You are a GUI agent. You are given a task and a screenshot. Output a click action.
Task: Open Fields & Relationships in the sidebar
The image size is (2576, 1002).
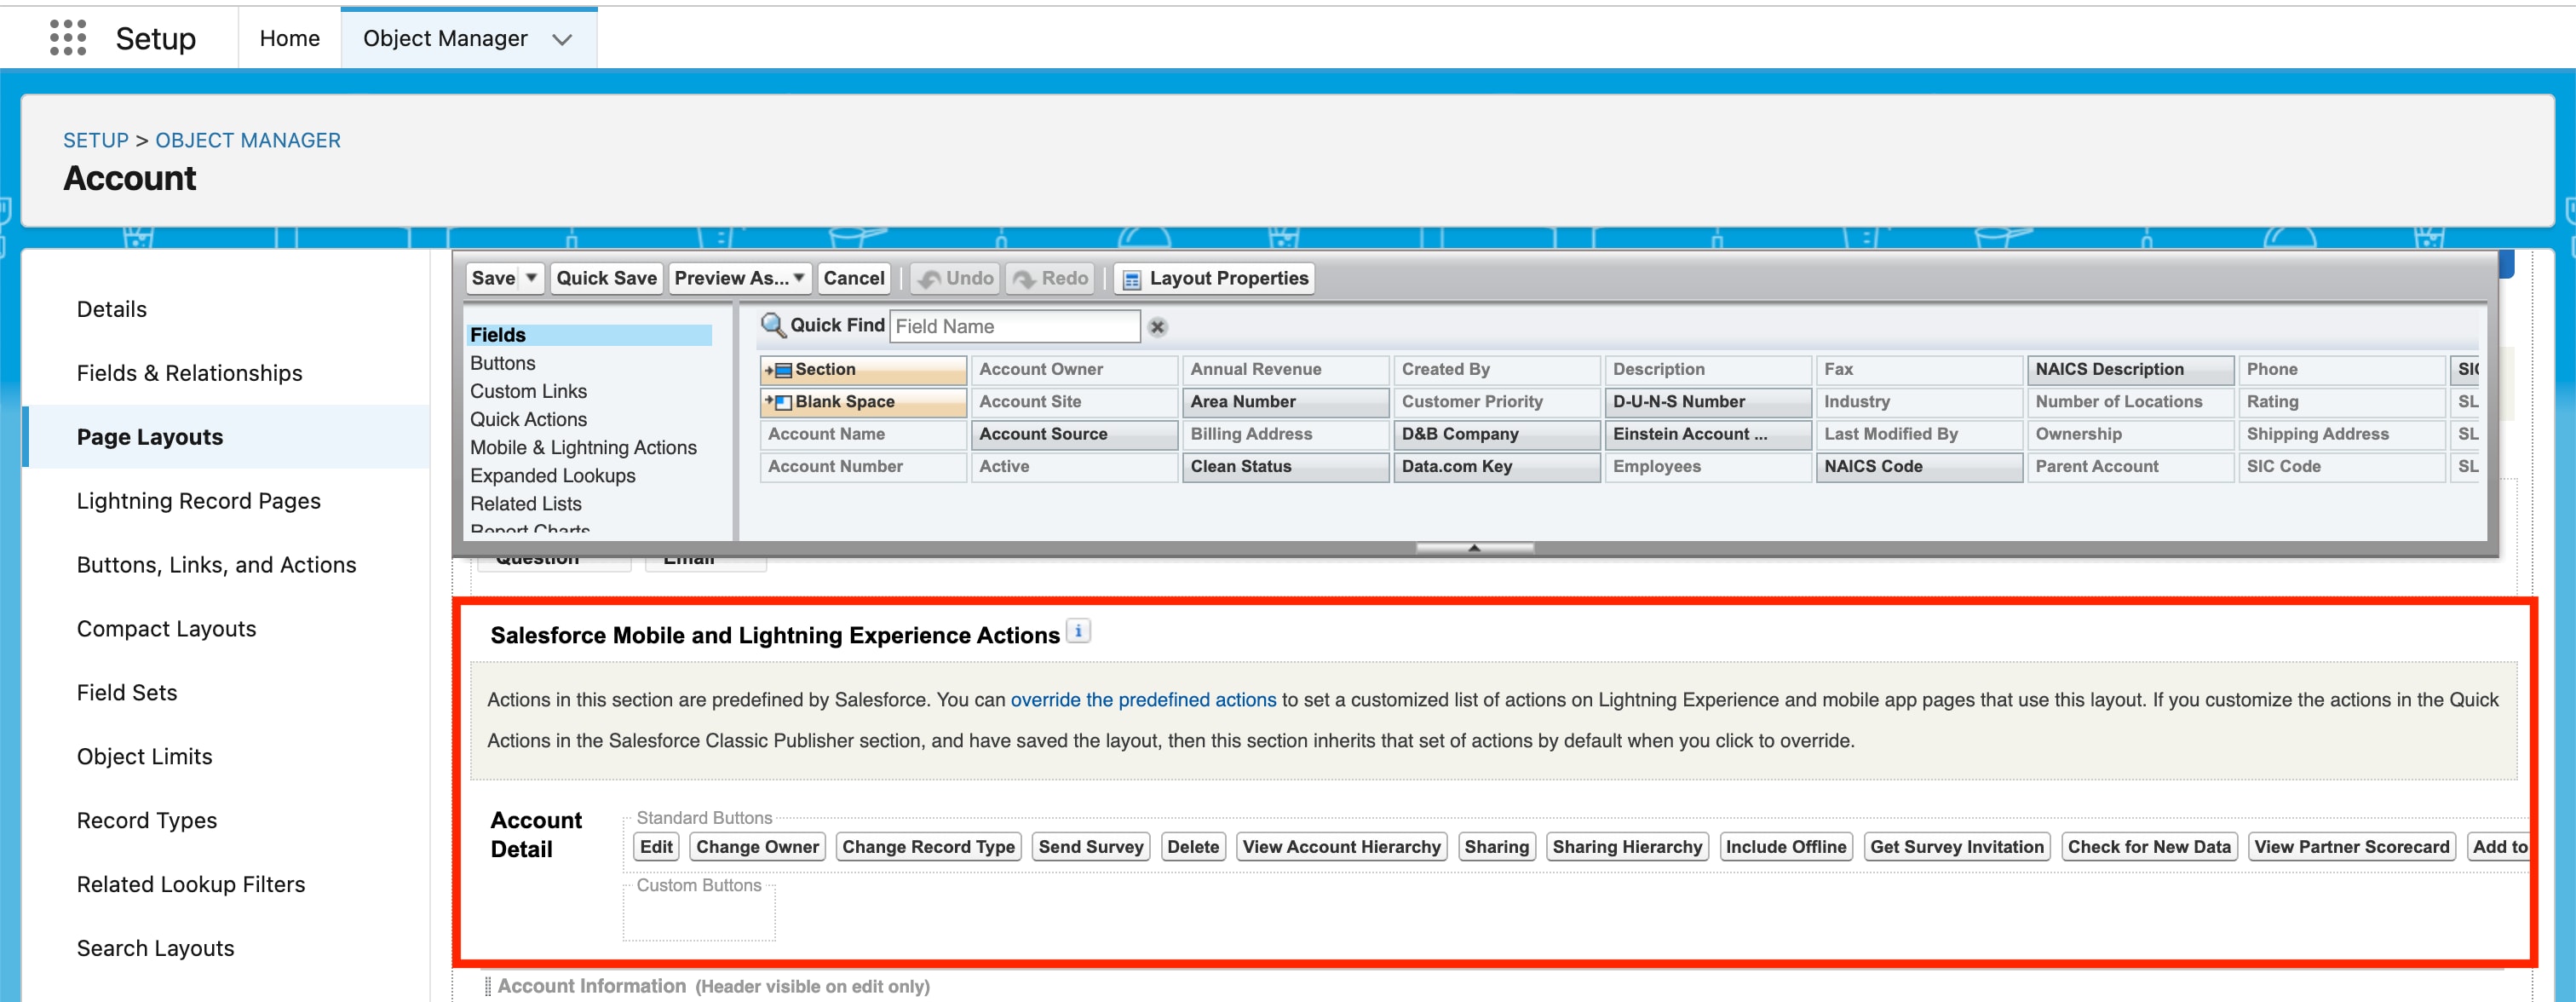click(x=190, y=373)
